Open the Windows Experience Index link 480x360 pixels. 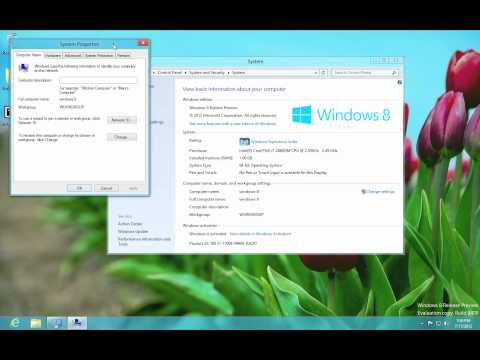click(274, 142)
